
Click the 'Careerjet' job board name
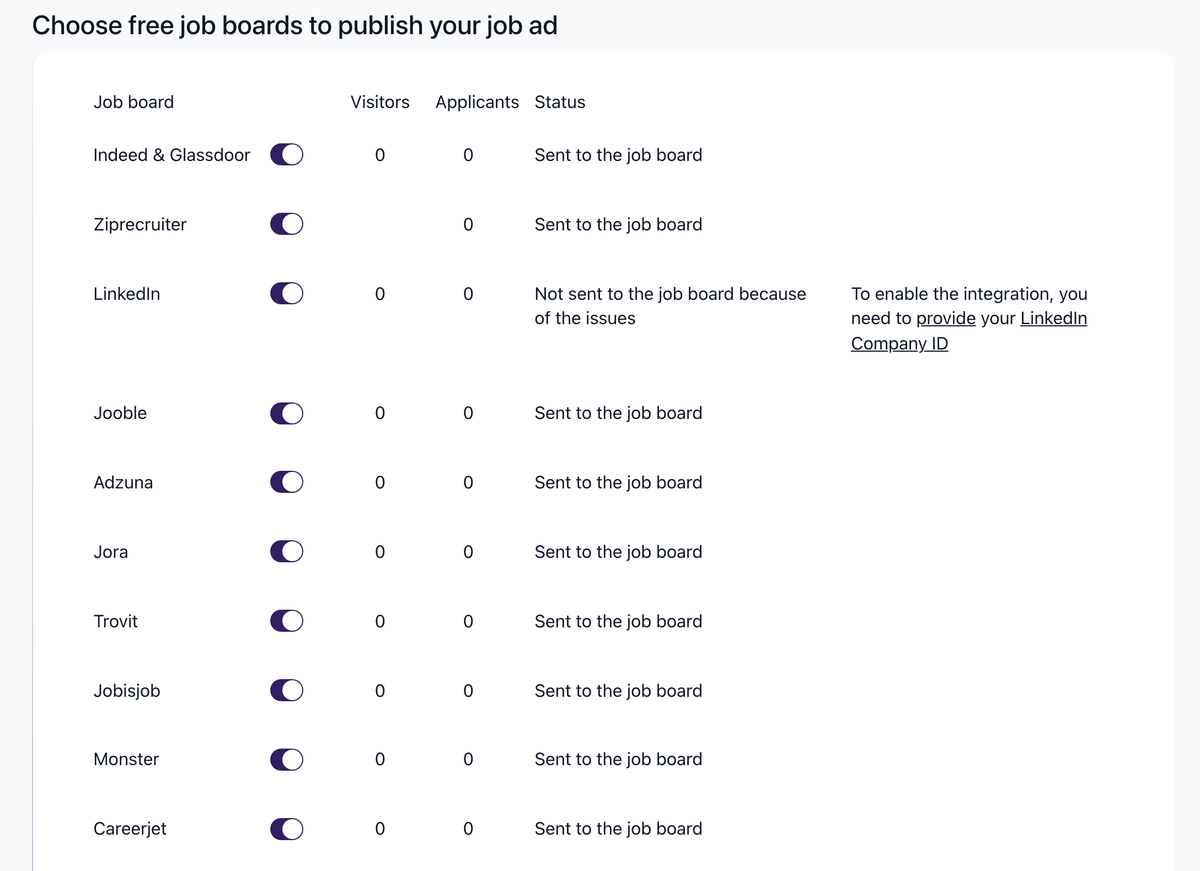130,829
